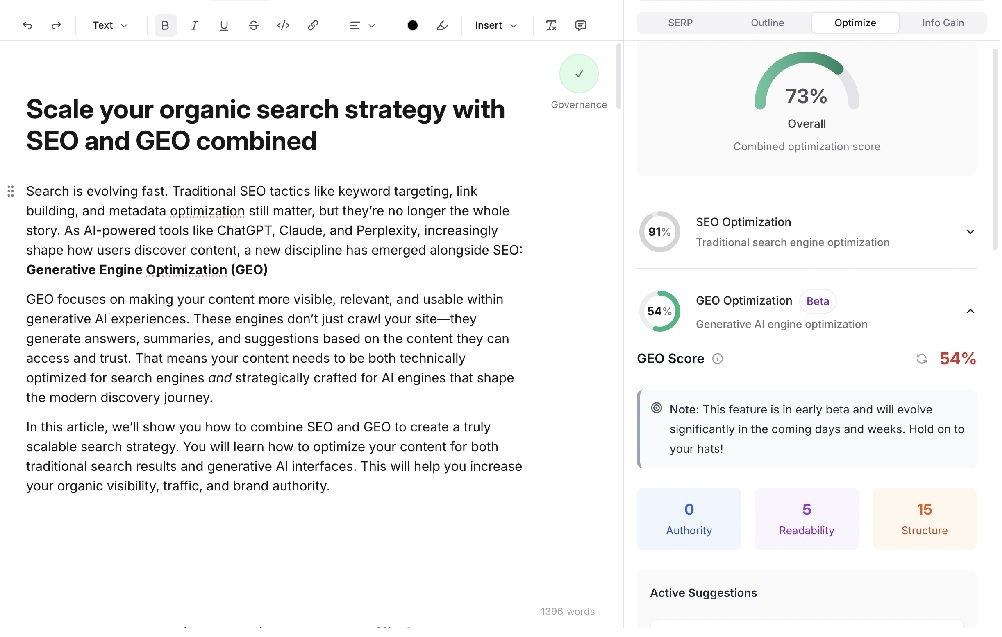Select the highlighter tool icon
The image size is (1002, 637).
(442, 25)
